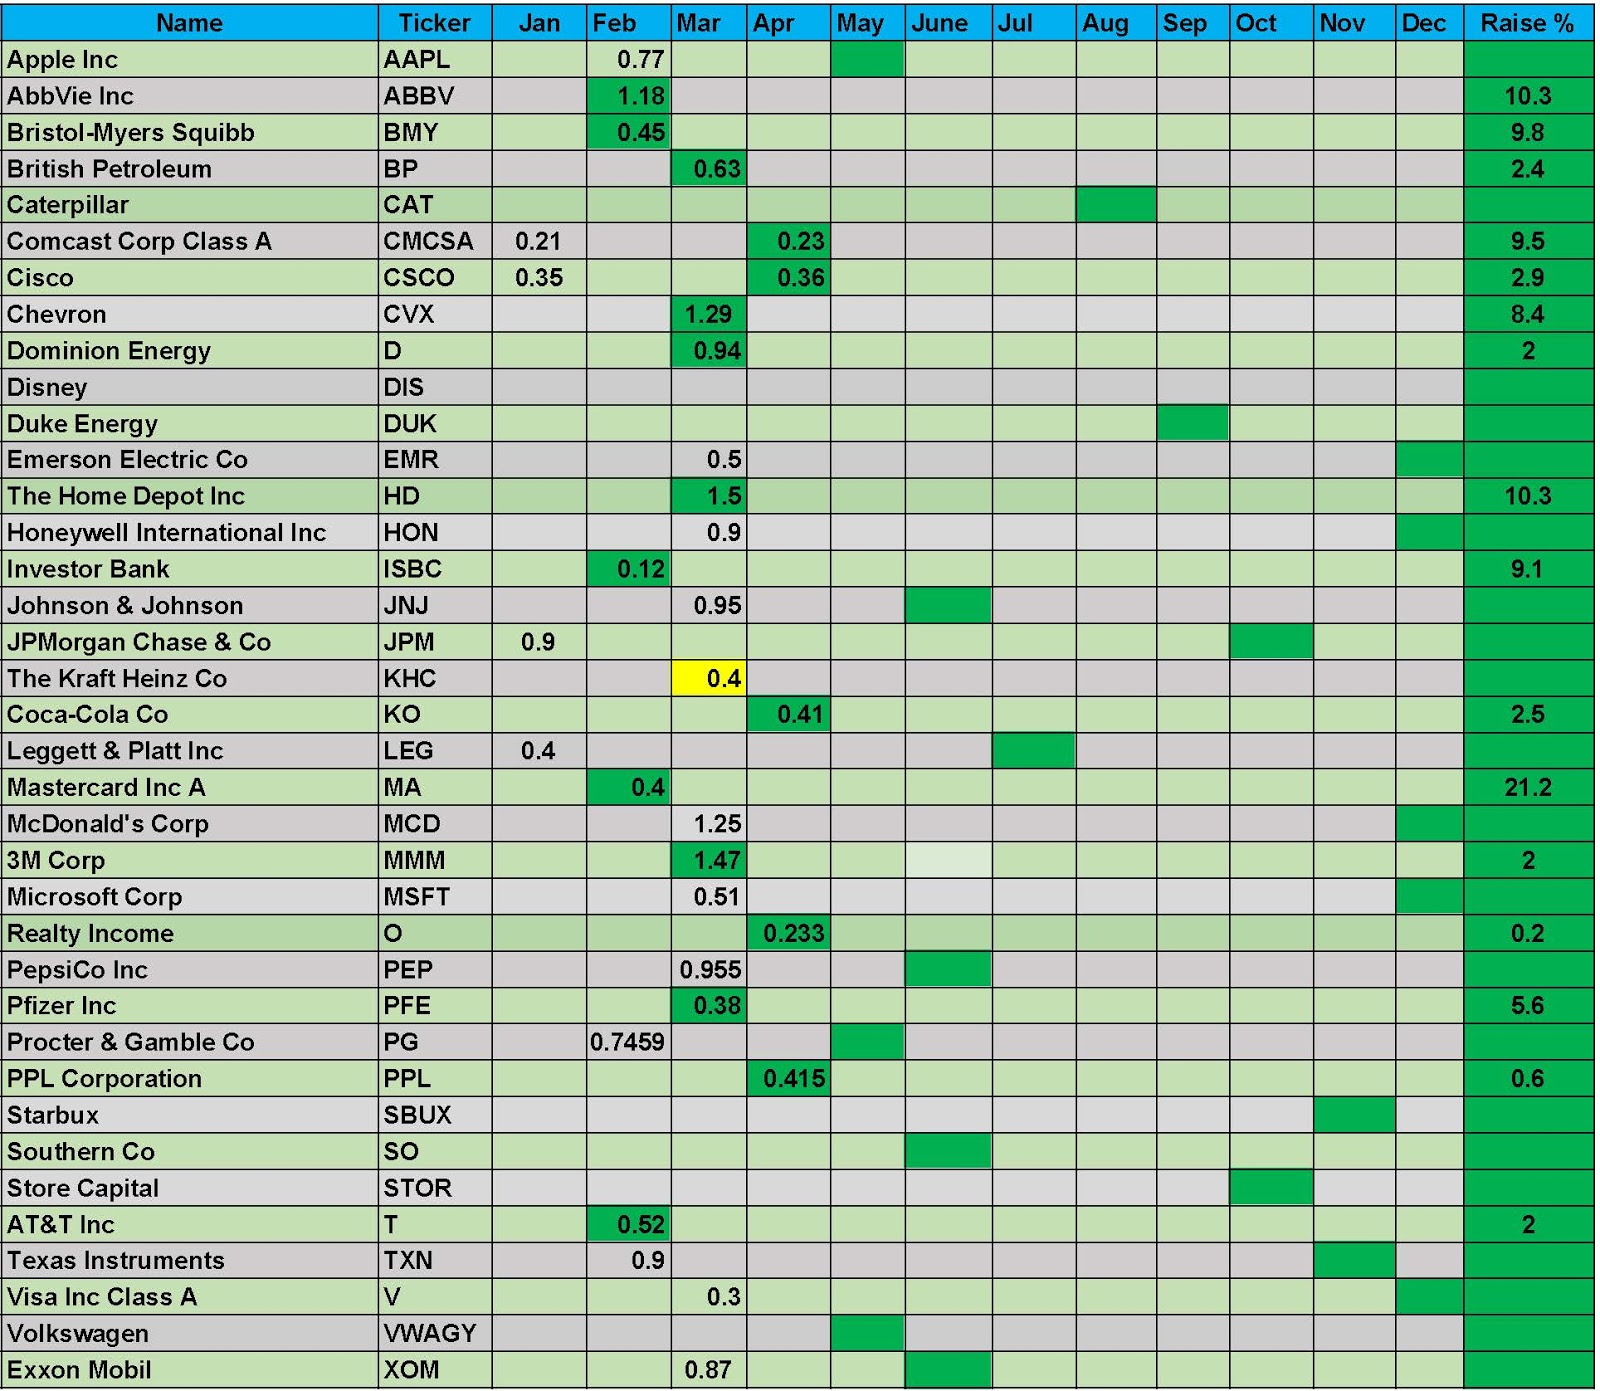This screenshot has height=1391, width=1600.
Task: Select the yellow Kraft Heinz 0.4 cell
Action: [708, 678]
